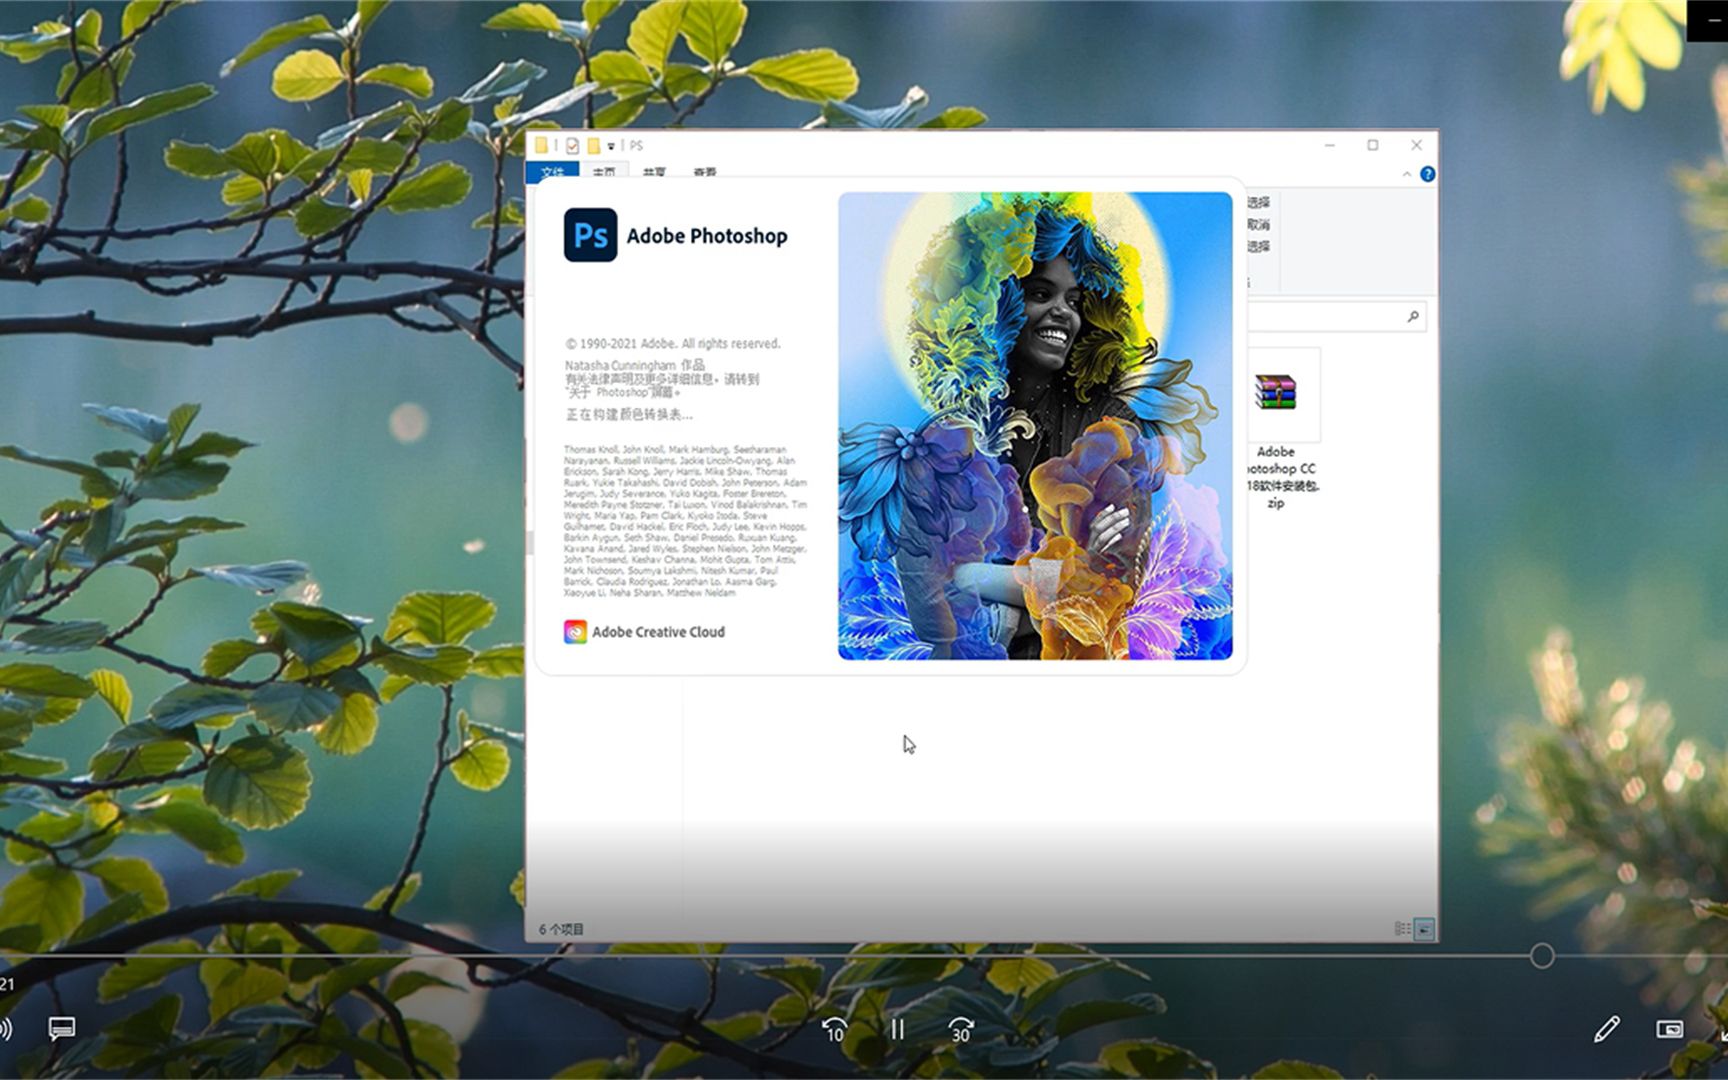Open the blue 文件 tab in Explorer

tap(552, 171)
